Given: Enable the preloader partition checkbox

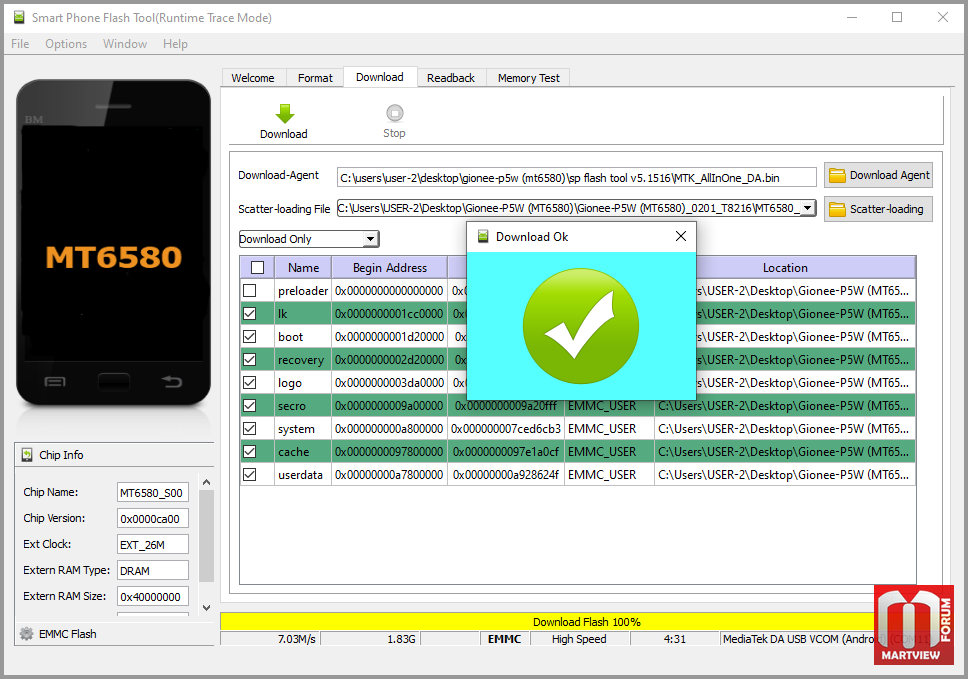Looking at the screenshot, I should pos(249,290).
